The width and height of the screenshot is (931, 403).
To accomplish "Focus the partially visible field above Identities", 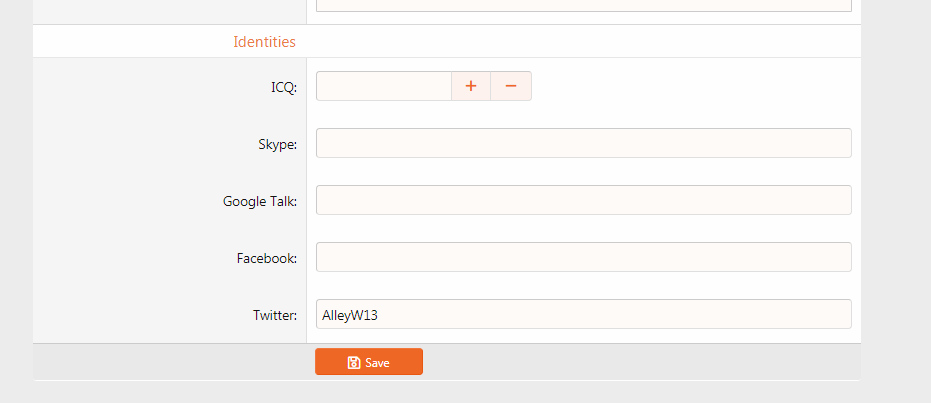I will point(583,5).
